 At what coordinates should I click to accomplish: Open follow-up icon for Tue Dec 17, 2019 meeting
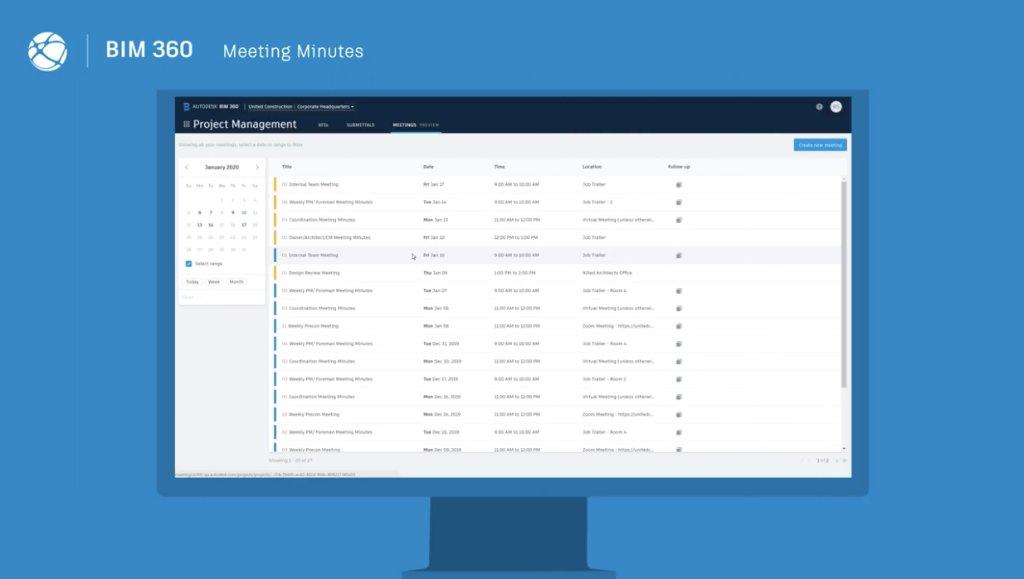pyautogui.click(x=679, y=379)
